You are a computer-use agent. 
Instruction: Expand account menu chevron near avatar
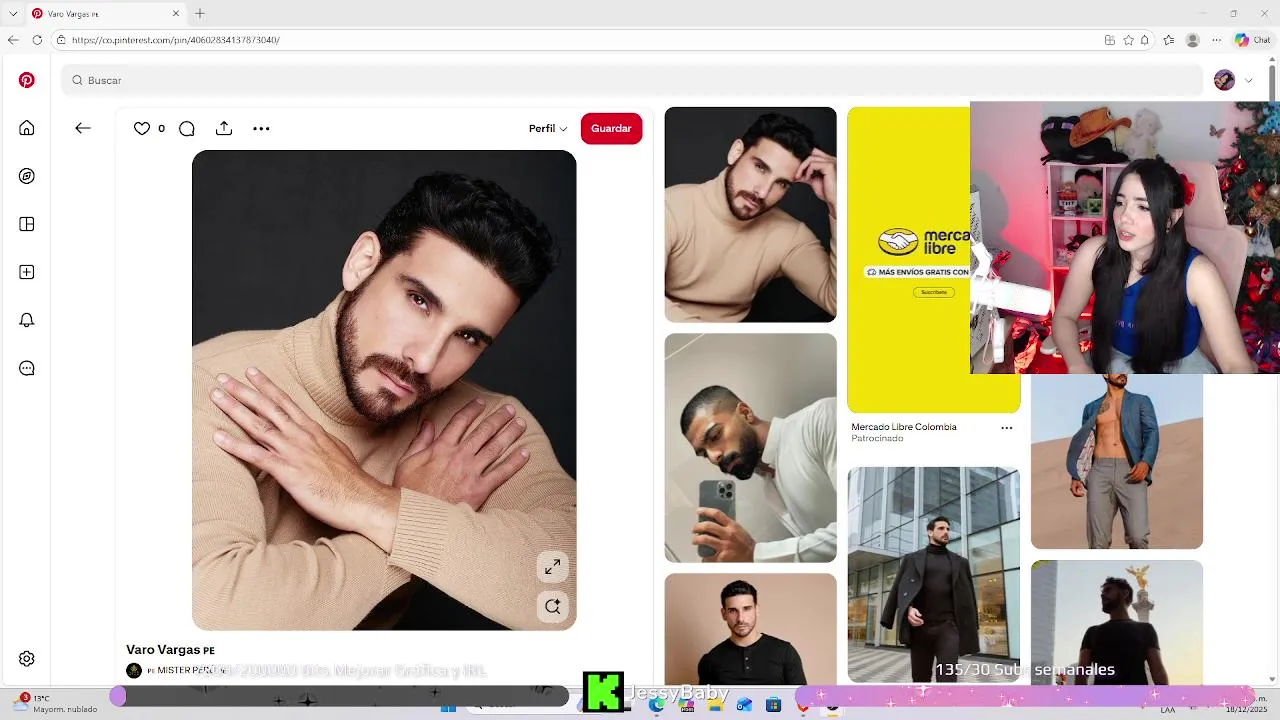tap(1249, 80)
